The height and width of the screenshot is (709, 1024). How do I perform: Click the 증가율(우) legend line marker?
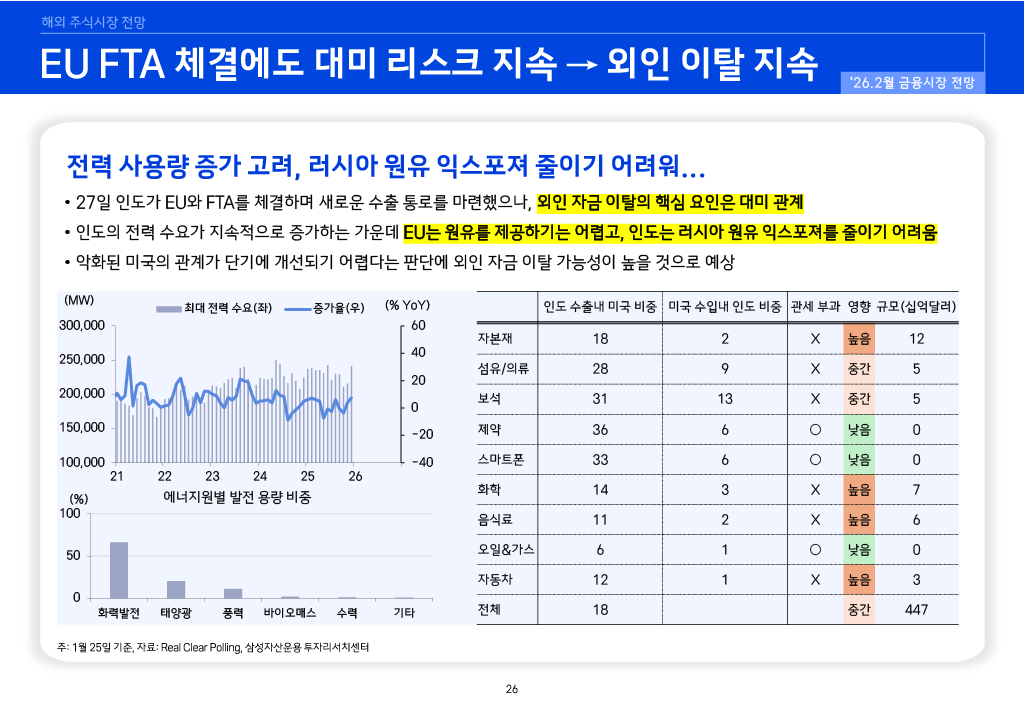point(298,307)
